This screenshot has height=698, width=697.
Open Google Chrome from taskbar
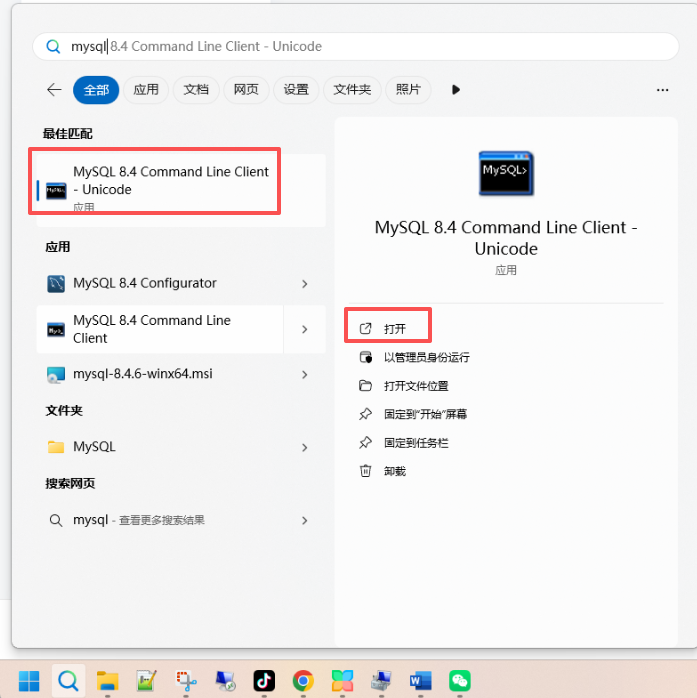pos(303,681)
